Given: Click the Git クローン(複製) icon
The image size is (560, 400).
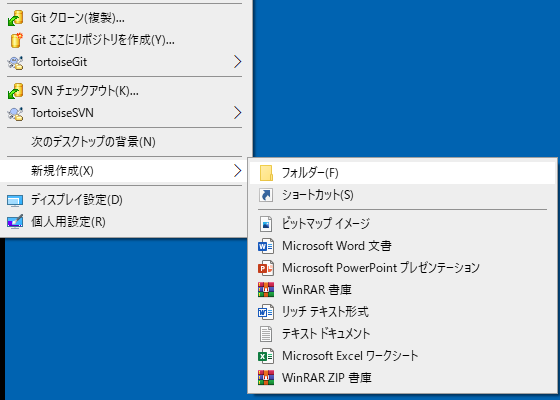Looking at the screenshot, I should pos(15,18).
